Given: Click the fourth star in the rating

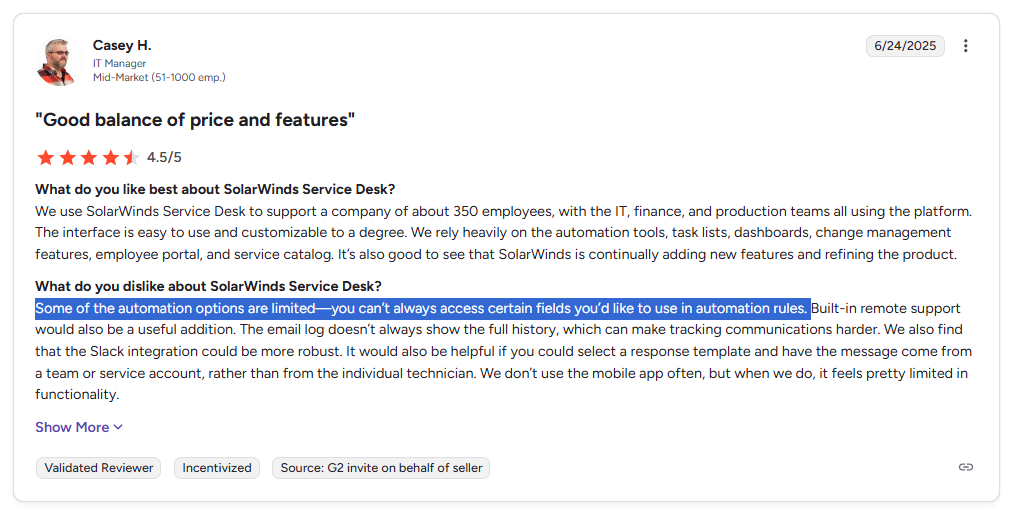Looking at the screenshot, I should [x=110, y=157].
